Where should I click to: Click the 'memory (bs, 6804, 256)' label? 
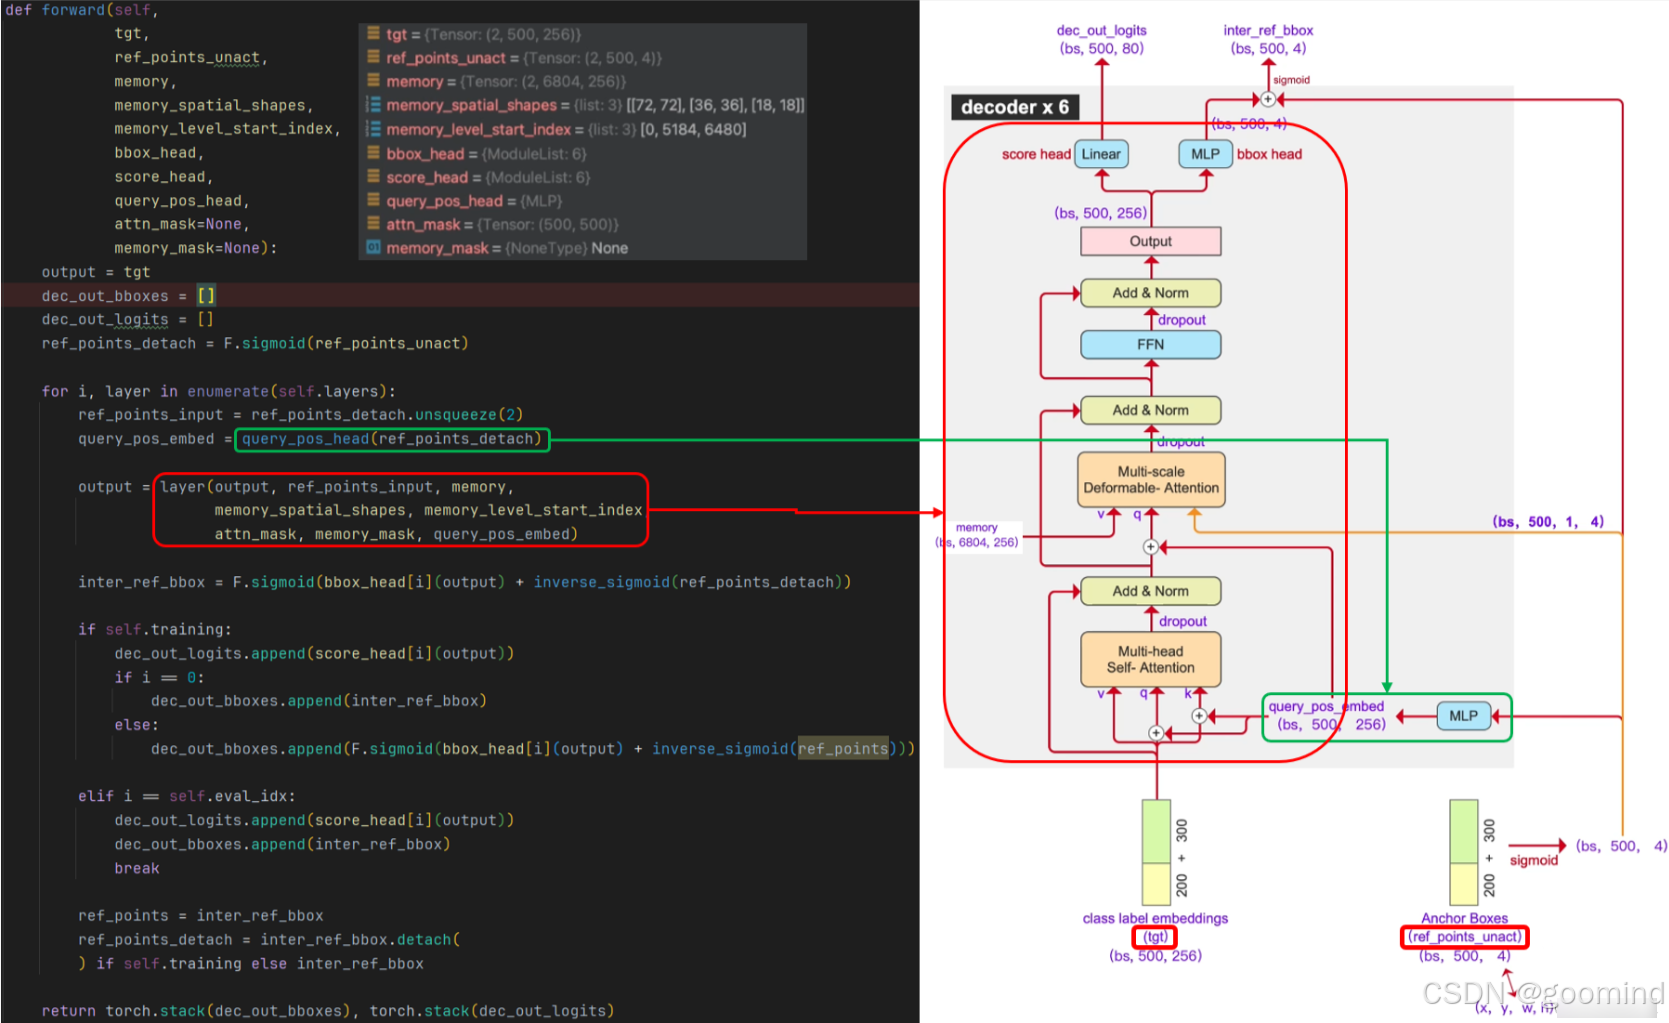(x=977, y=535)
